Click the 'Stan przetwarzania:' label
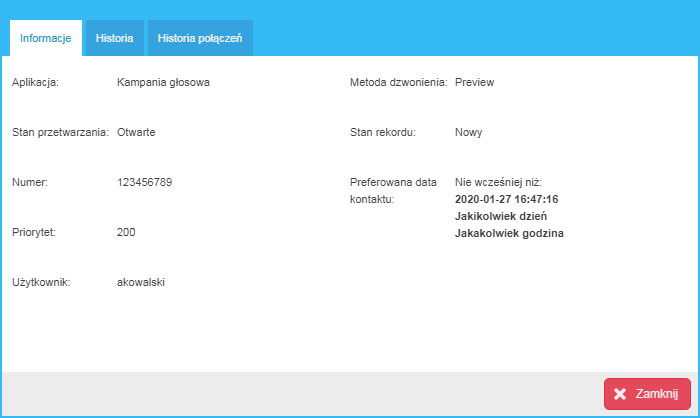 [60, 132]
